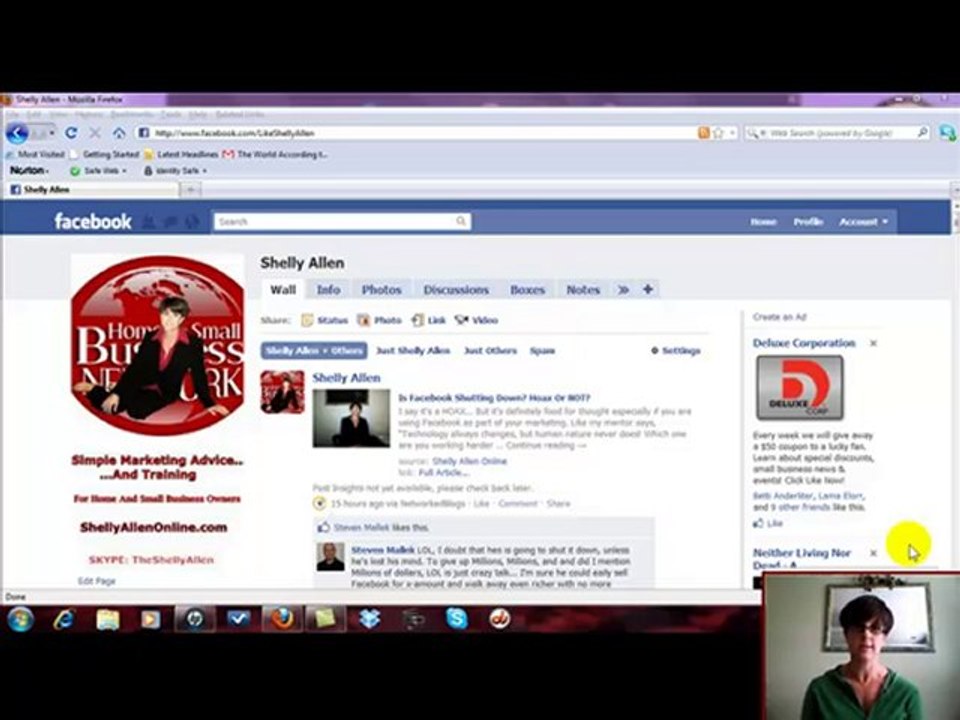Image resolution: width=960 pixels, height=720 pixels.
Task: Open Windows Media Player taskbar icon
Action: click(150, 620)
